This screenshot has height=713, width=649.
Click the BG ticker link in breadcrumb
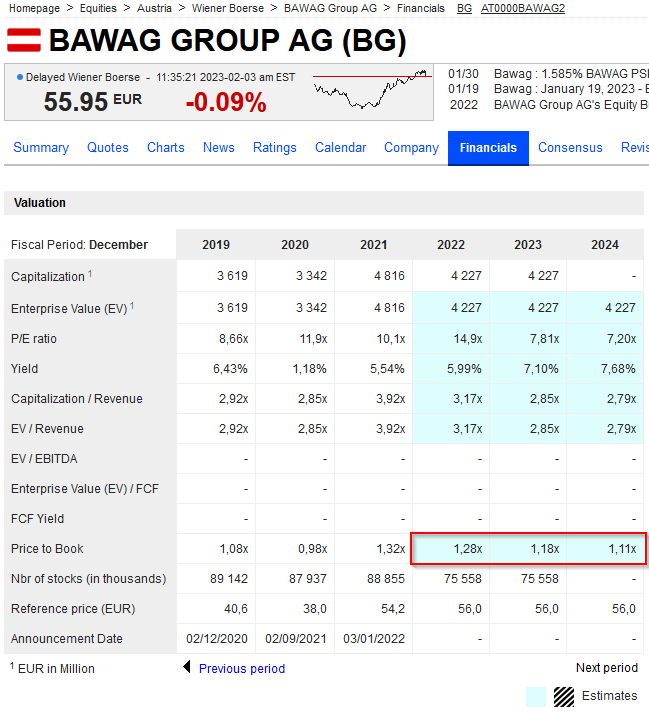coord(464,8)
